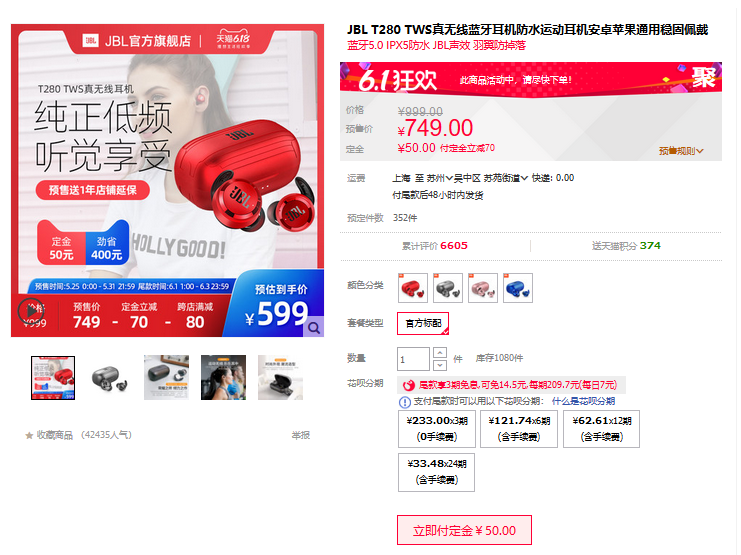Select the ¥62.61x12期 installment option
Image resolution: width=741 pixels, height=555 pixels.
pyautogui.click(x=601, y=429)
